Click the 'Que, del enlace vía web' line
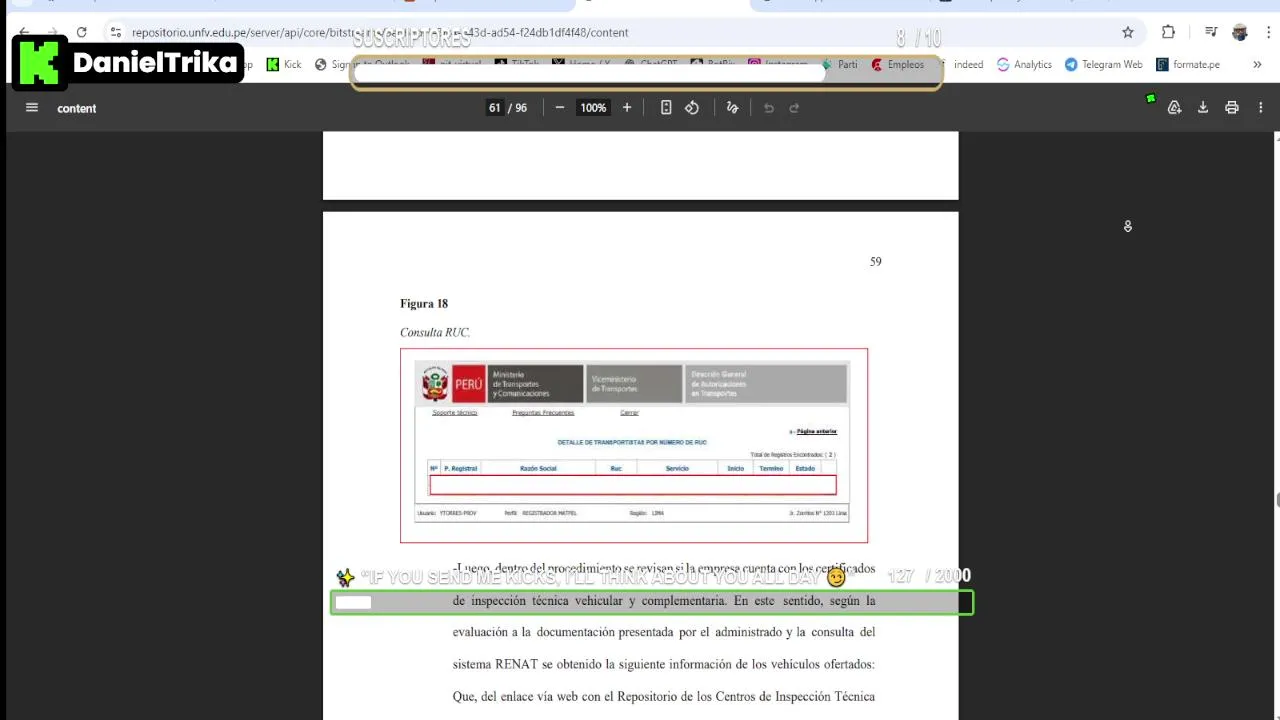 (x=664, y=697)
